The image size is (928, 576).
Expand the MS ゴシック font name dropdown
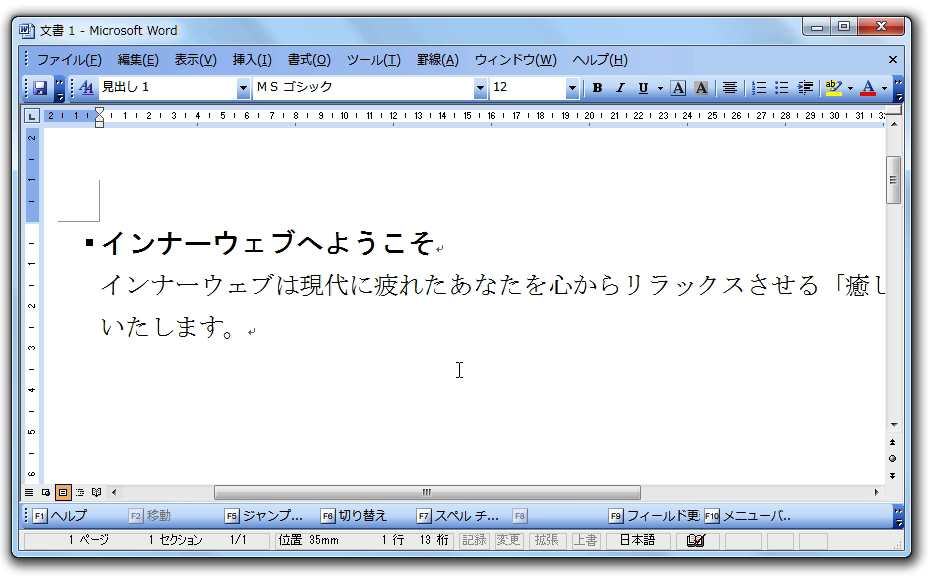[x=480, y=88]
